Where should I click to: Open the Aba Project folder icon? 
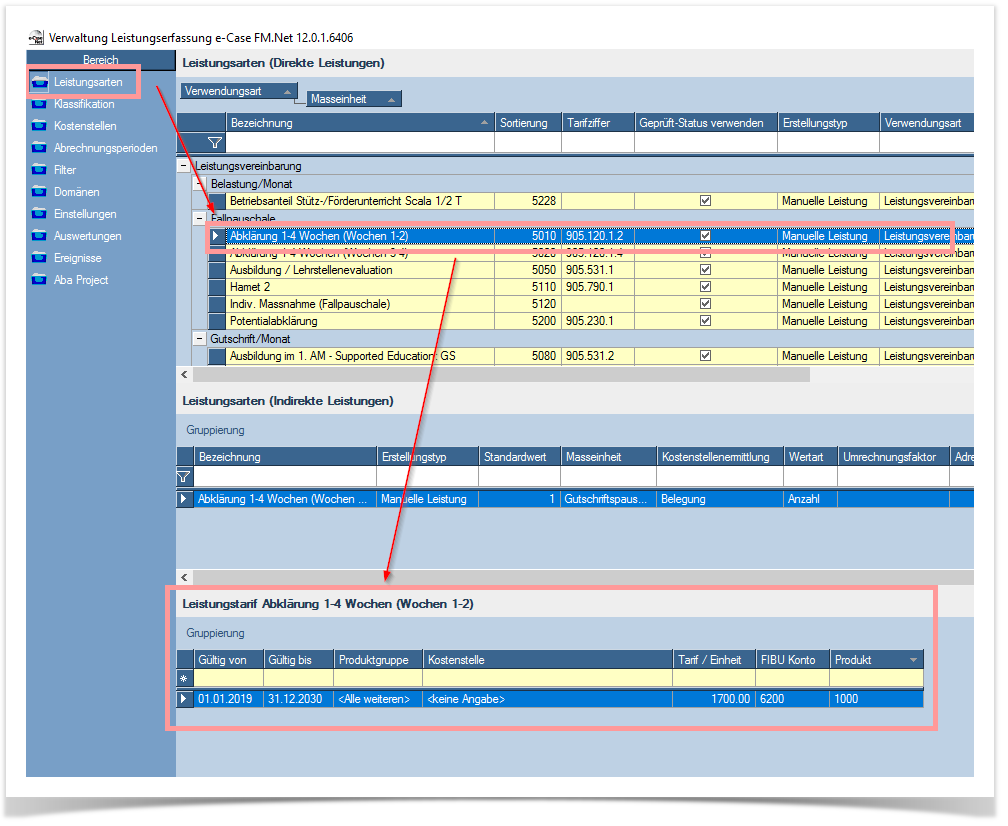(39, 280)
